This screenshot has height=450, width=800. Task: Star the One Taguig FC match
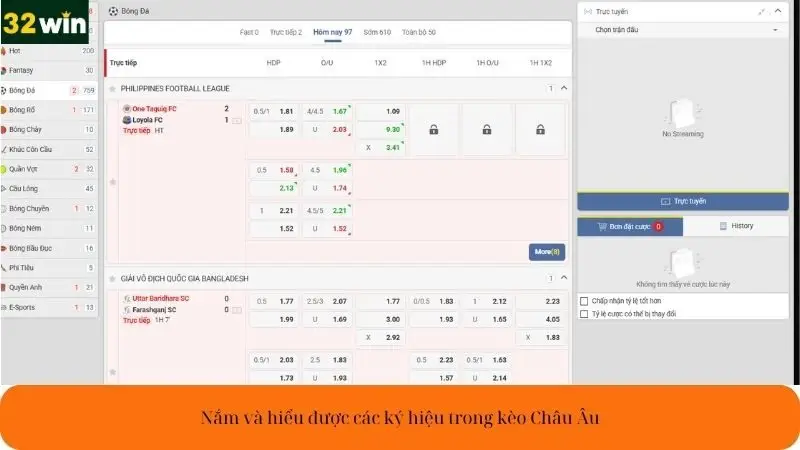click(x=113, y=182)
